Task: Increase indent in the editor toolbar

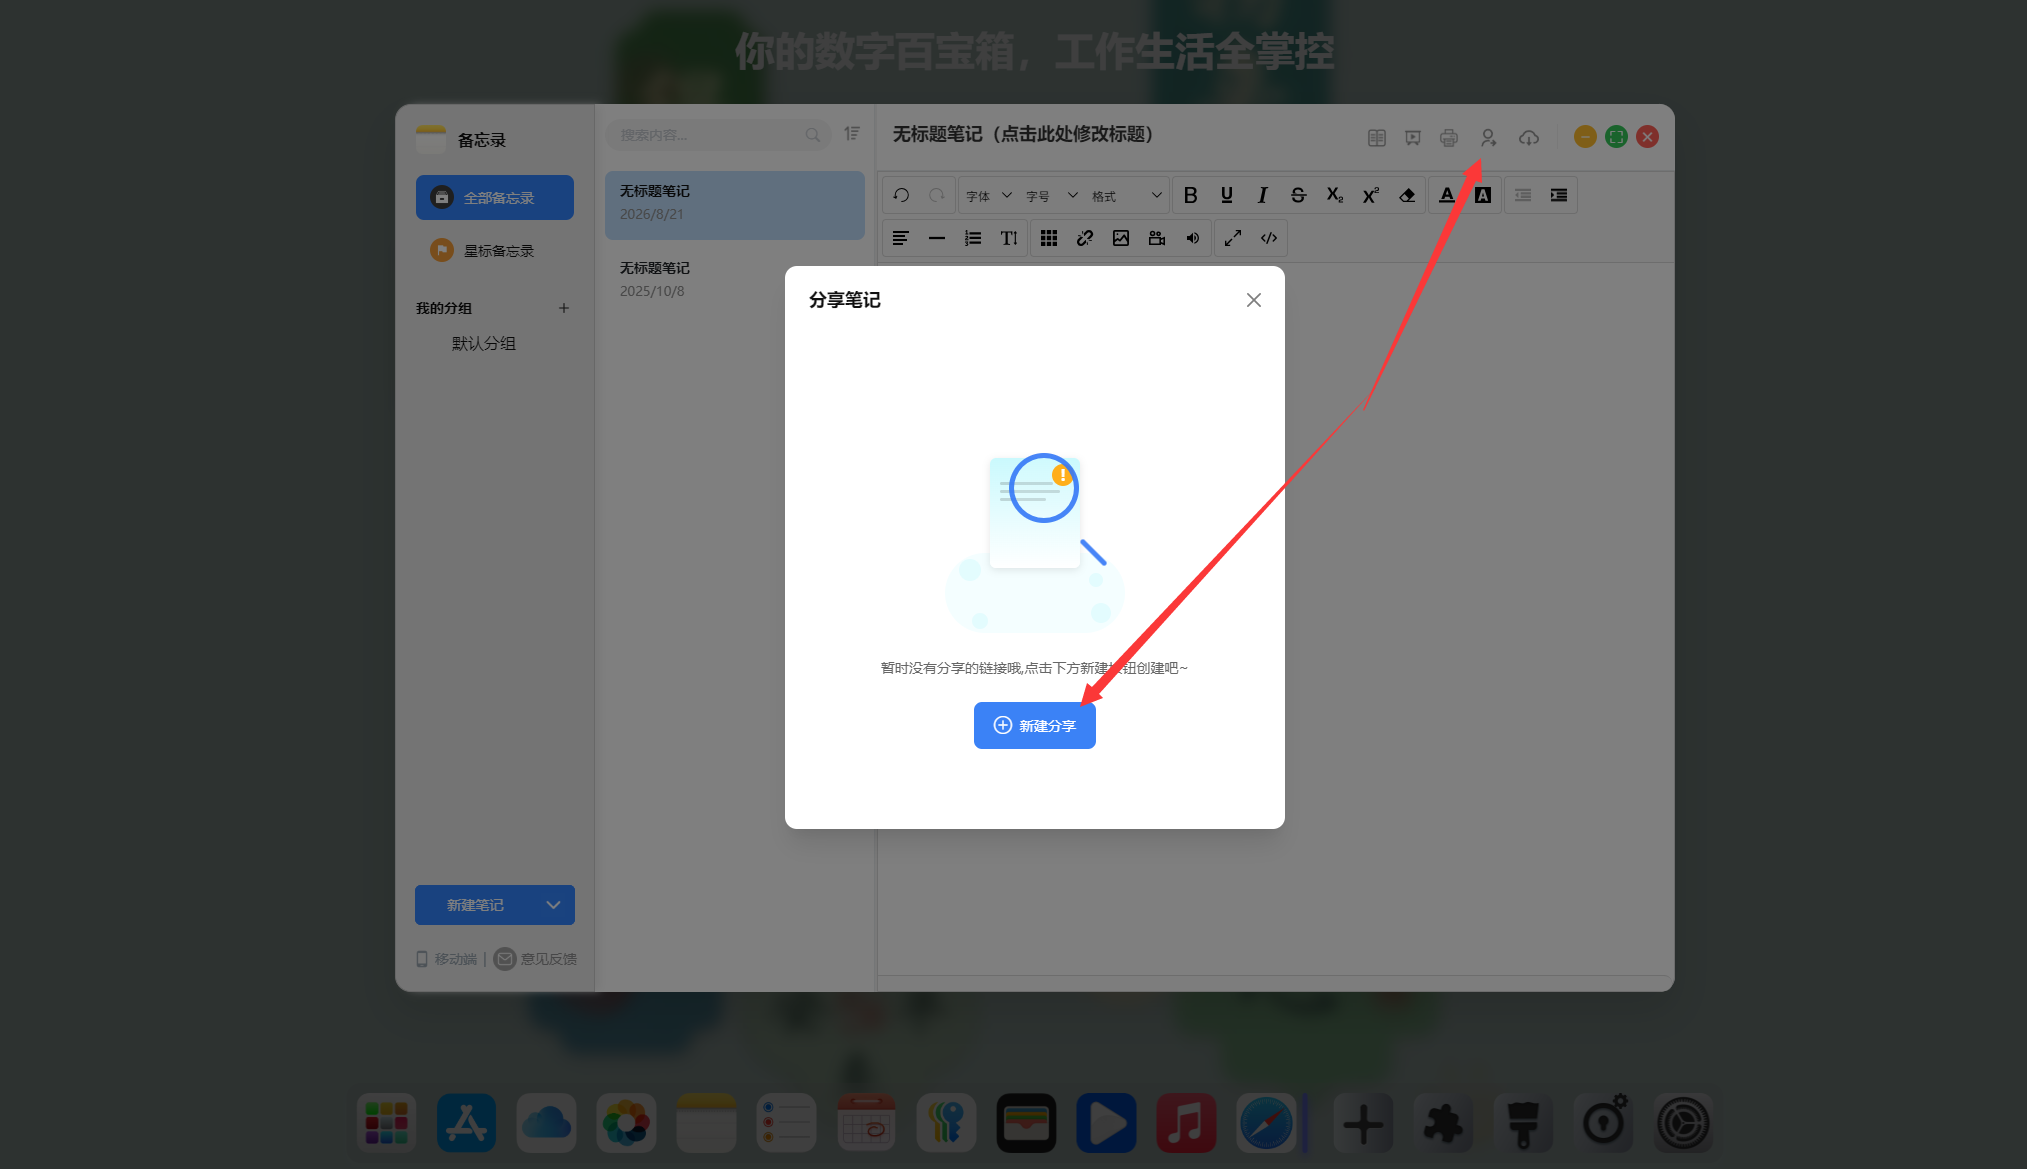Action: [x=1558, y=195]
